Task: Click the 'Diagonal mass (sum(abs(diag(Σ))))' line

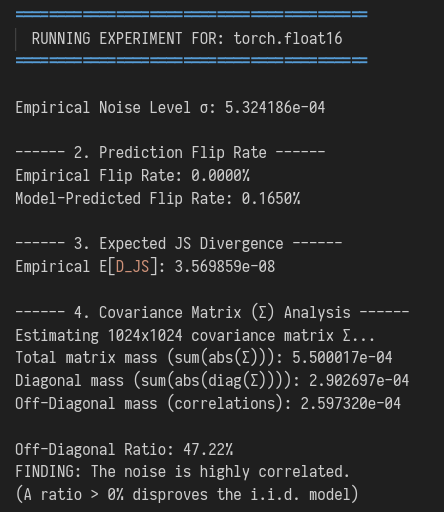Action: point(212,380)
